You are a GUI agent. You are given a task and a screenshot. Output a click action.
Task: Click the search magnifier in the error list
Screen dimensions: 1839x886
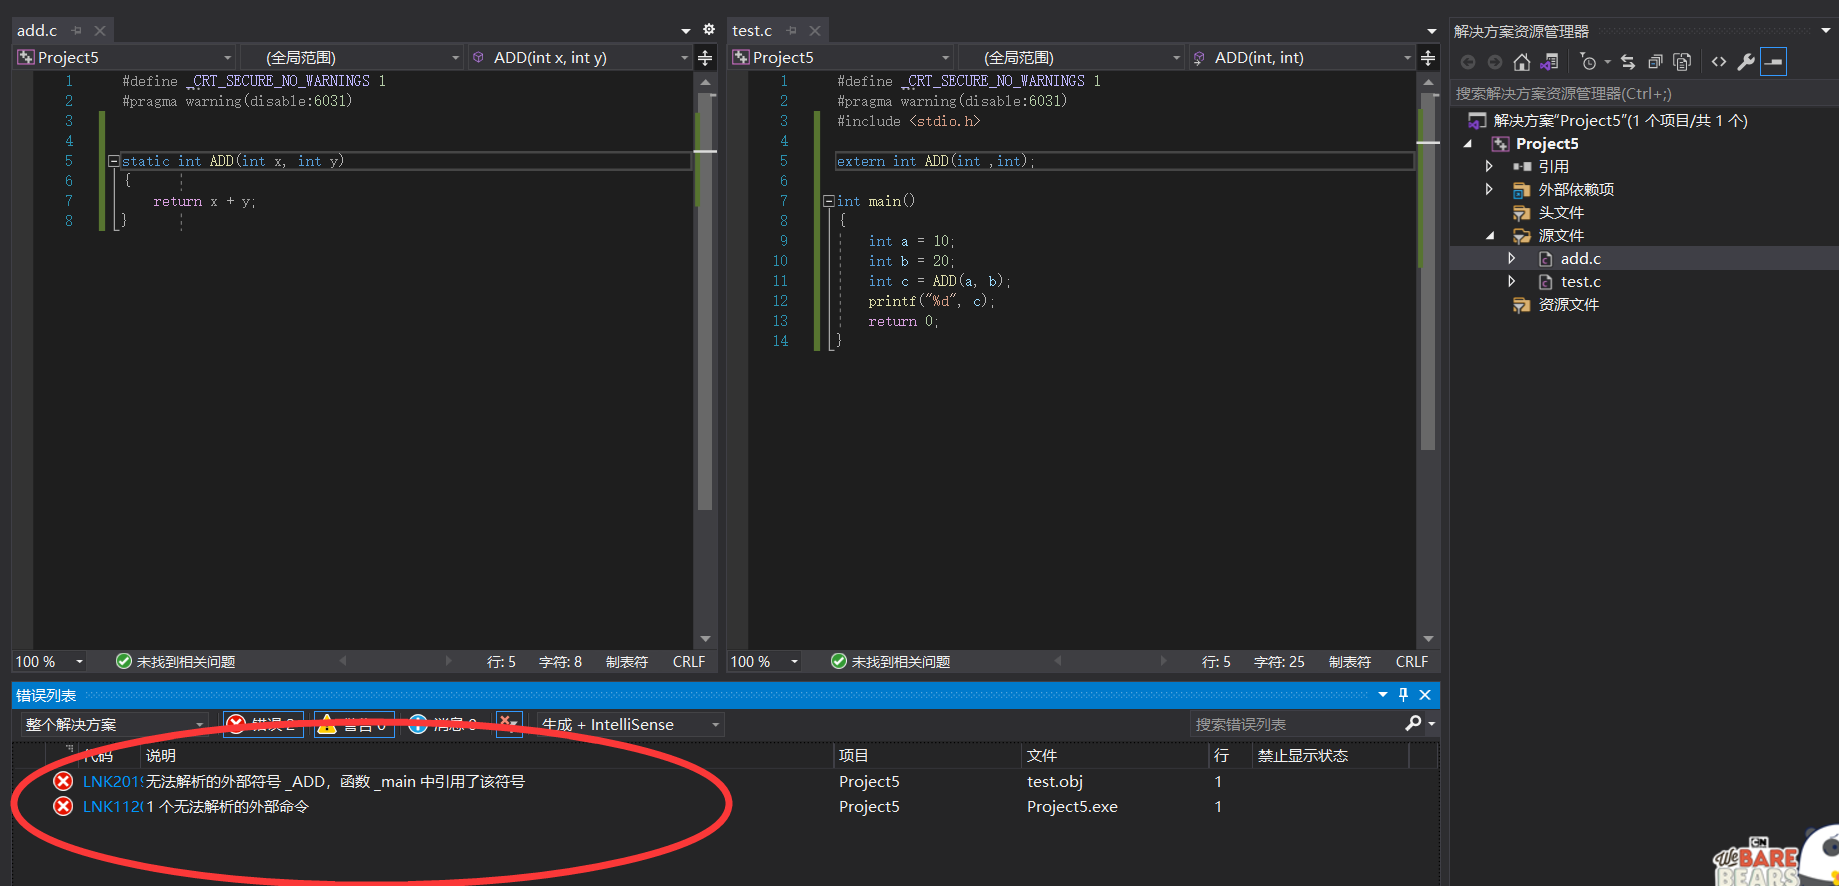[1413, 723]
